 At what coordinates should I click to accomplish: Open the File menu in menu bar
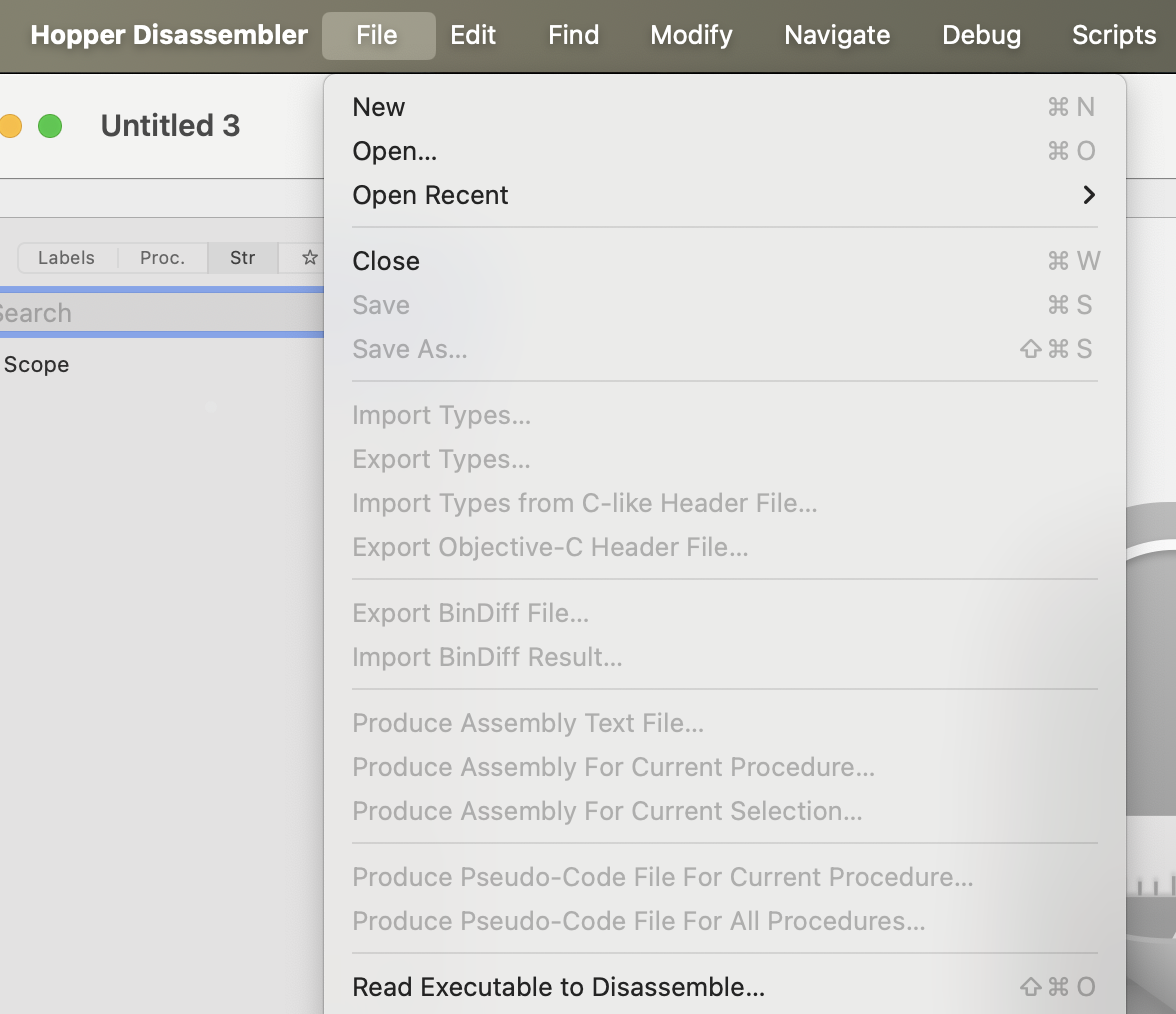click(377, 35)
